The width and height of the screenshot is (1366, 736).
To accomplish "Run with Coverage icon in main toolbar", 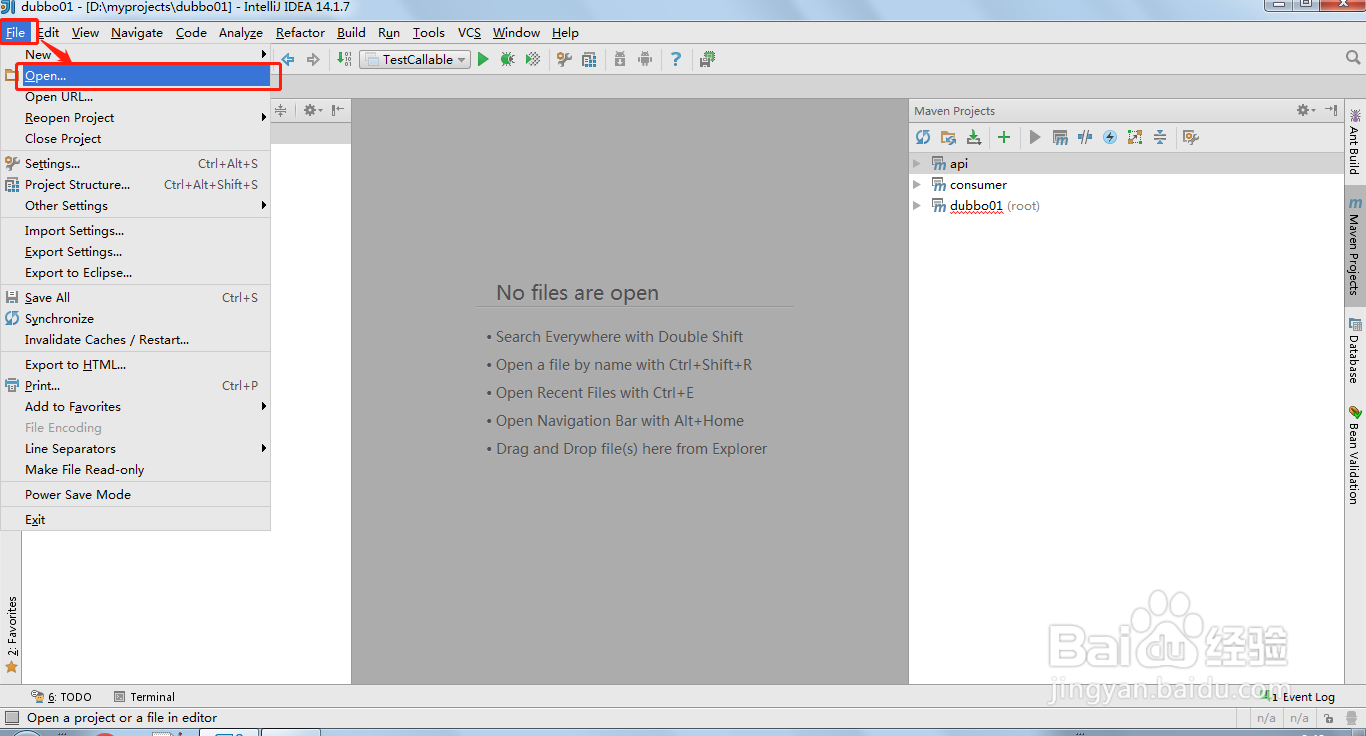I will [x=533, y=60].
